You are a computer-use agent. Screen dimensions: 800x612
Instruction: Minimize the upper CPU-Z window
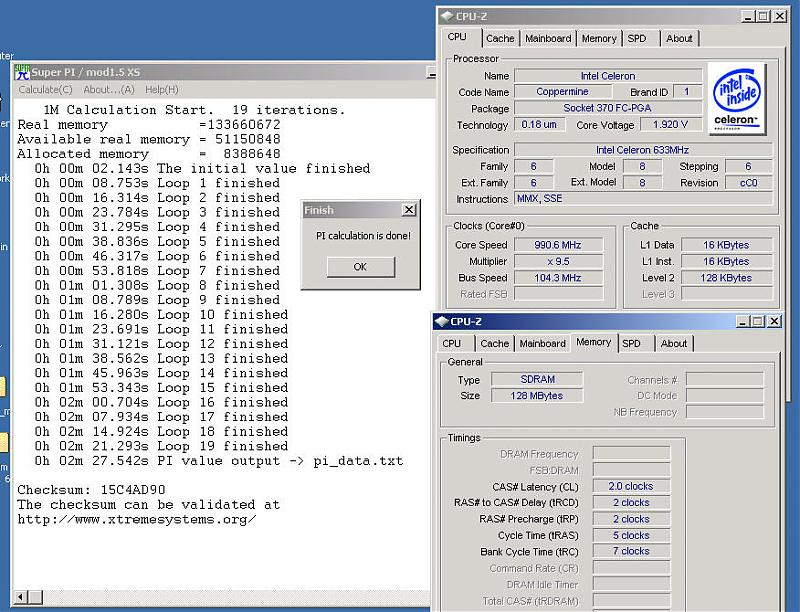tap(747, 16)
